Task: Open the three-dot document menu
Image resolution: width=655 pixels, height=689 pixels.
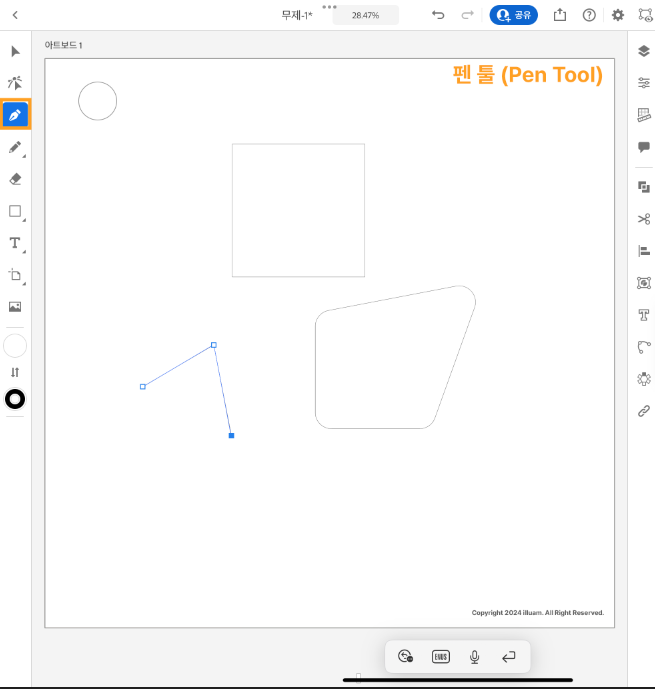Action: pos(329,7)
